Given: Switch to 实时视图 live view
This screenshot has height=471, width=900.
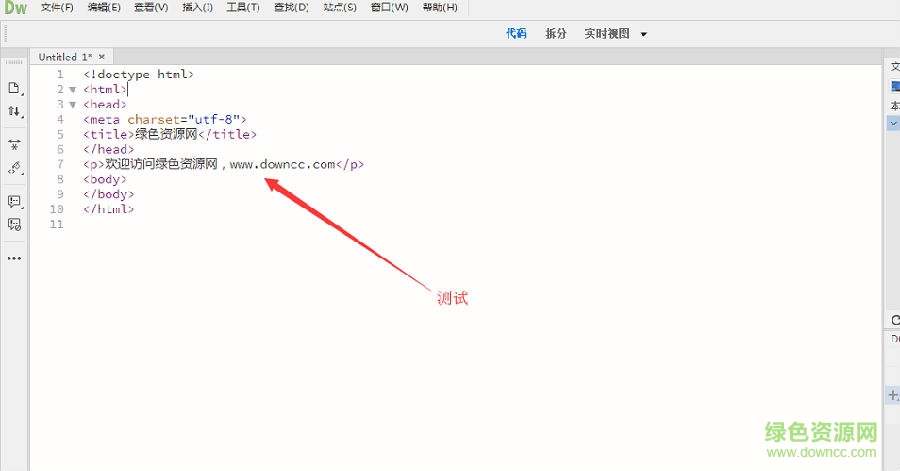Looking at the screenshot, I should click(x=607, y=33).
